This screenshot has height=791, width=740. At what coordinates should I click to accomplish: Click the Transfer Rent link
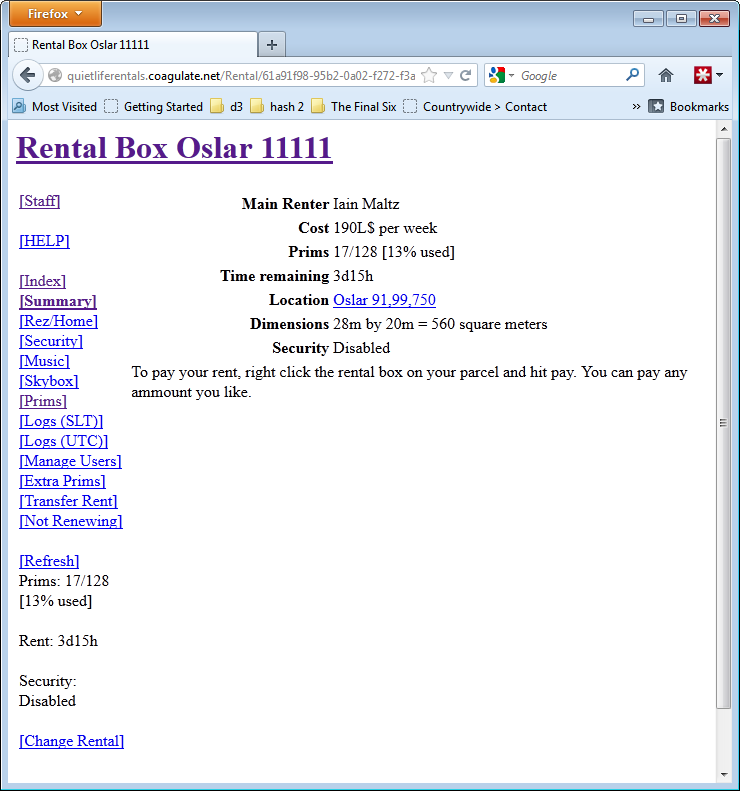tap(68, 501)
